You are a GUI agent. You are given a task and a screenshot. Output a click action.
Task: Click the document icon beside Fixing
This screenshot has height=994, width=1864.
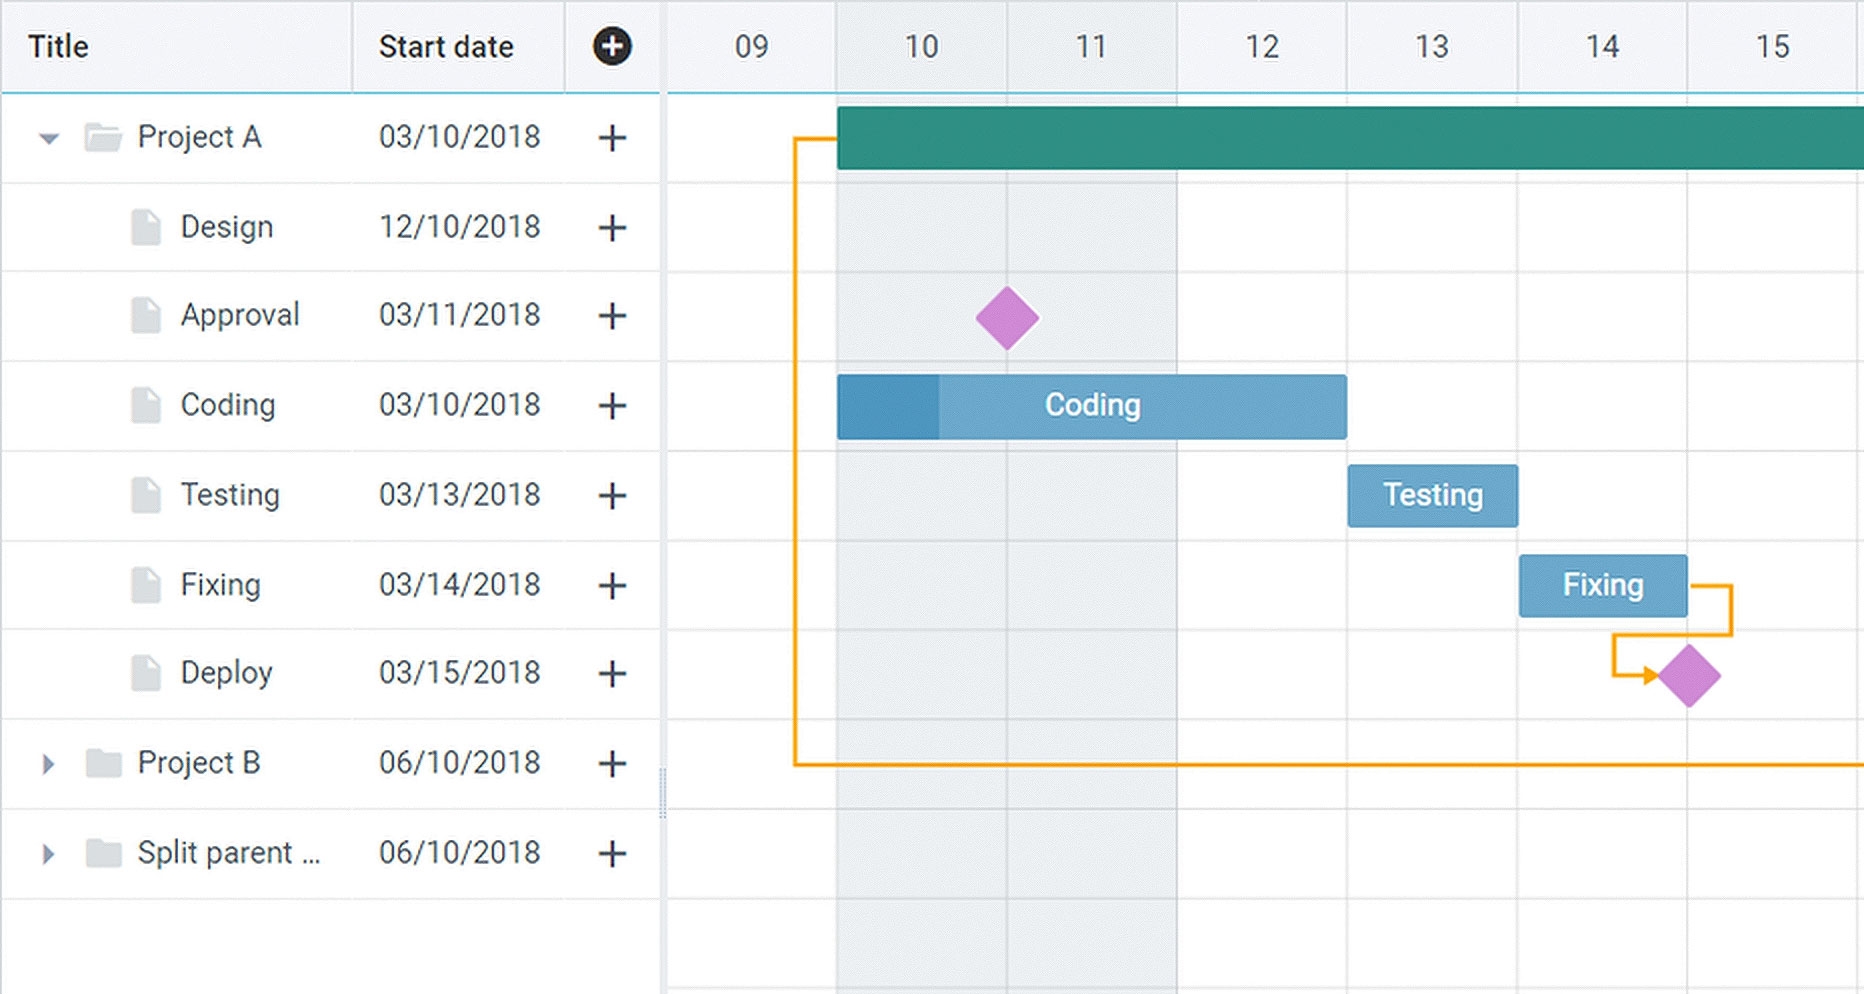tap(146, 585)
